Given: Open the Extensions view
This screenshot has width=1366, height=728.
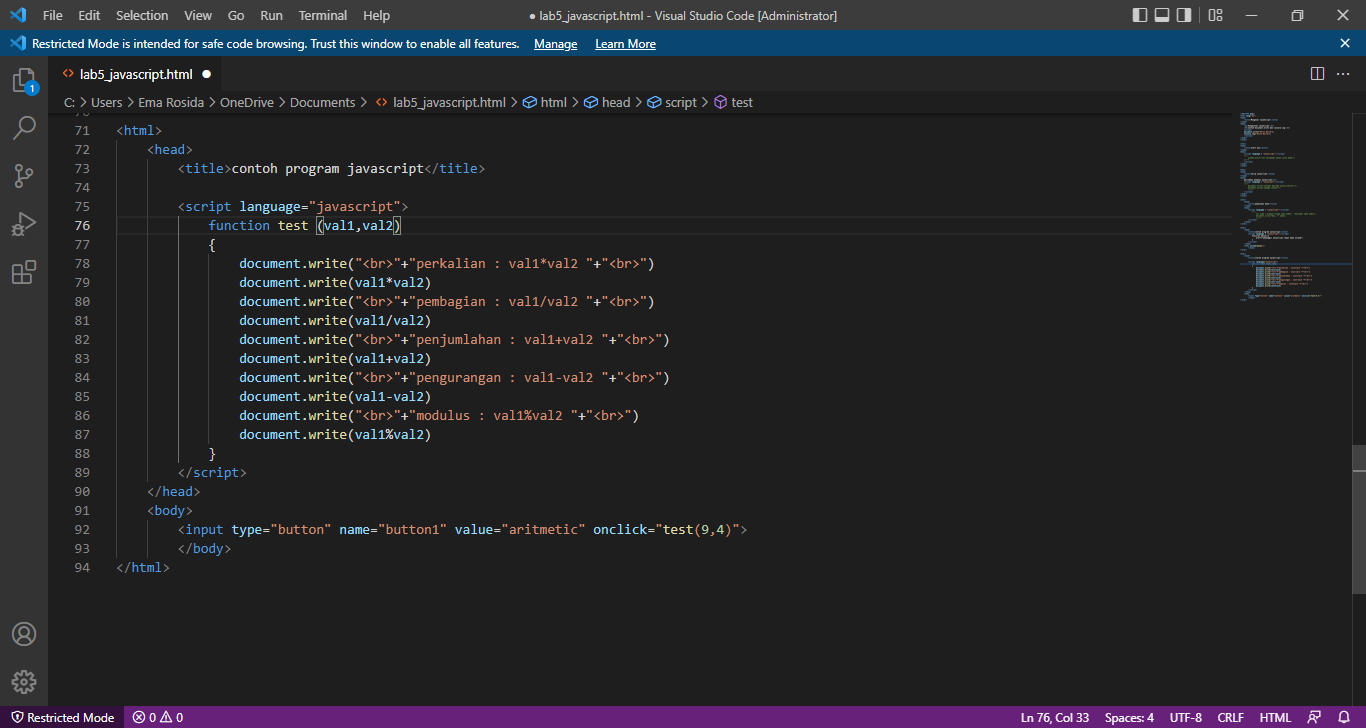Looking at the screenshot, I should (24, 272).
